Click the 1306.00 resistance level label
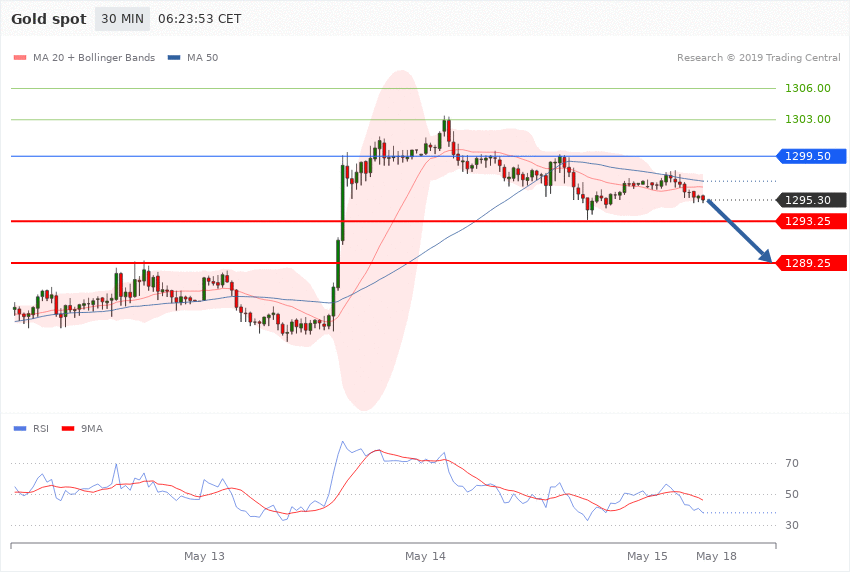This screenshot has height=576, width=850. [808, 88]
